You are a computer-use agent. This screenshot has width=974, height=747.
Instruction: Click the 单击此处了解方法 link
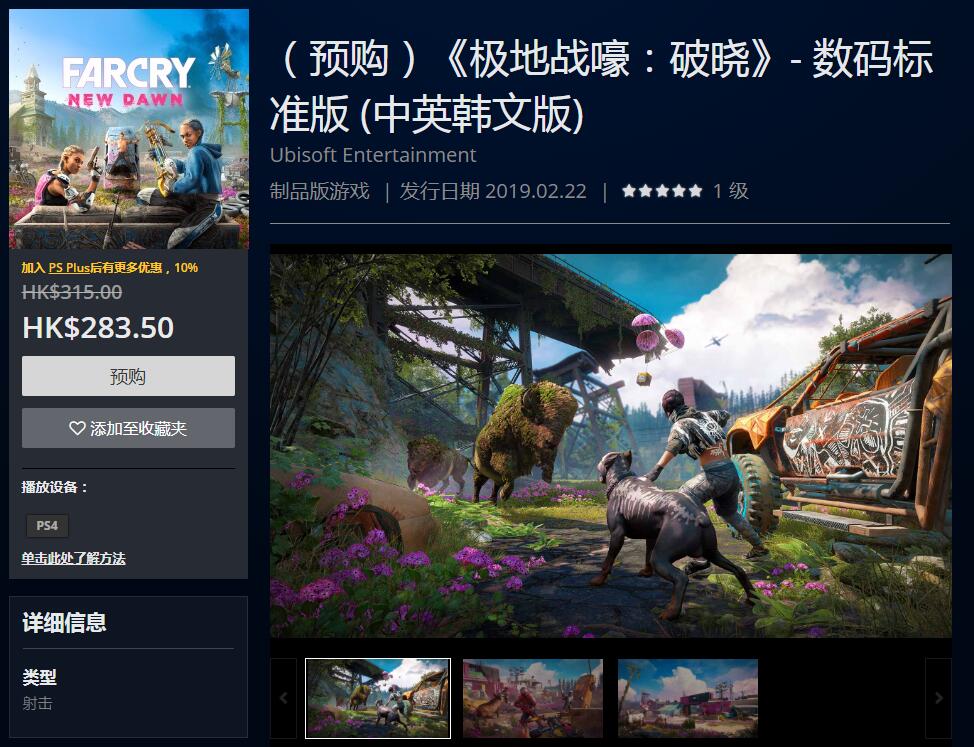pos(73,558)
